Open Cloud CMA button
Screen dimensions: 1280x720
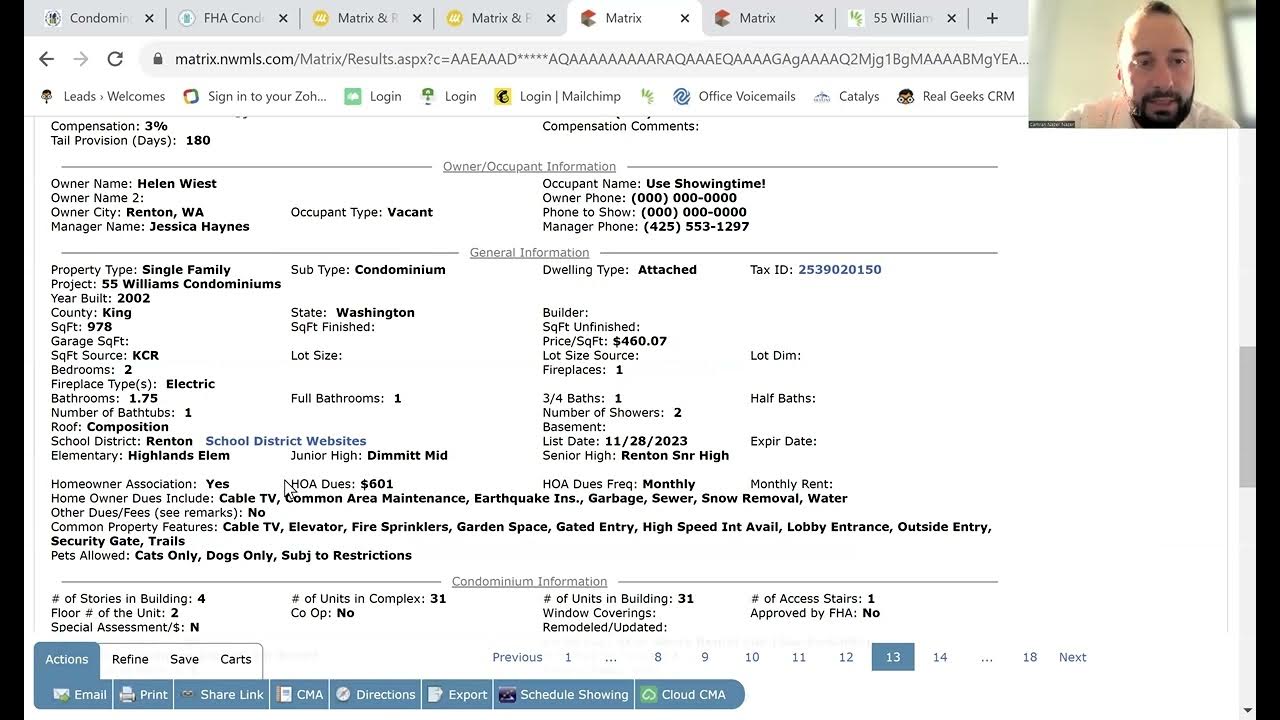684,694
